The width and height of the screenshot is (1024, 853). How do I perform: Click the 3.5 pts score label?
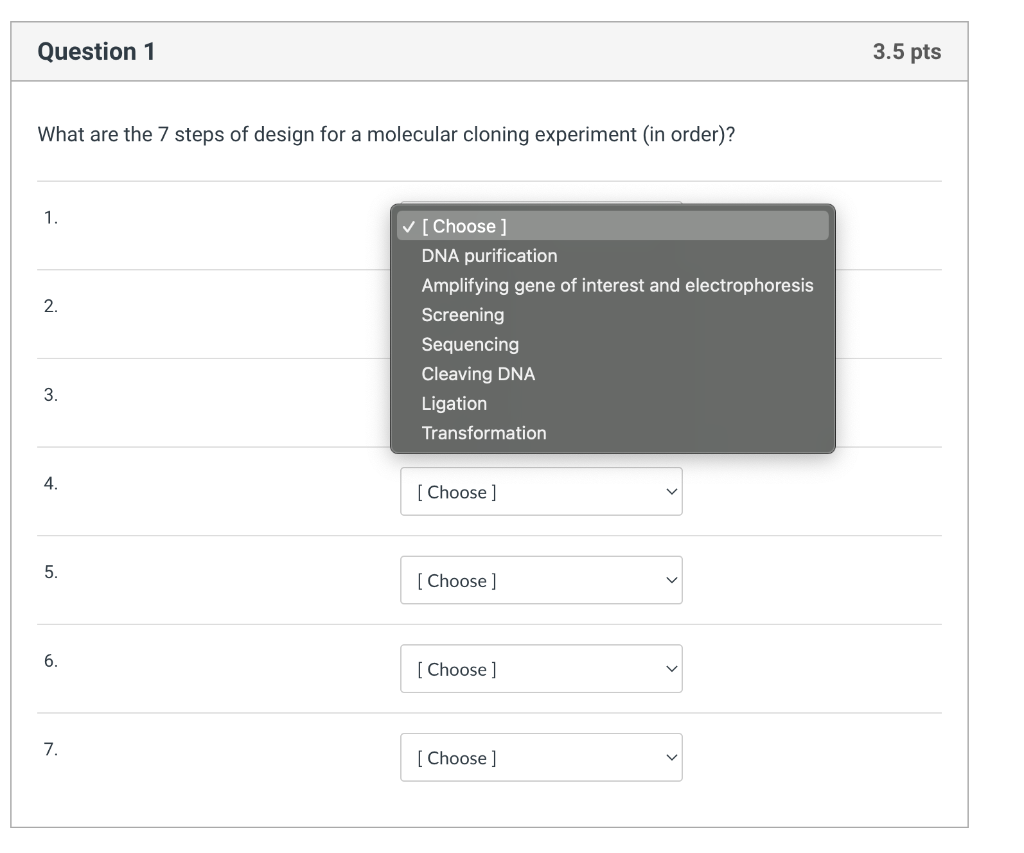906,52
